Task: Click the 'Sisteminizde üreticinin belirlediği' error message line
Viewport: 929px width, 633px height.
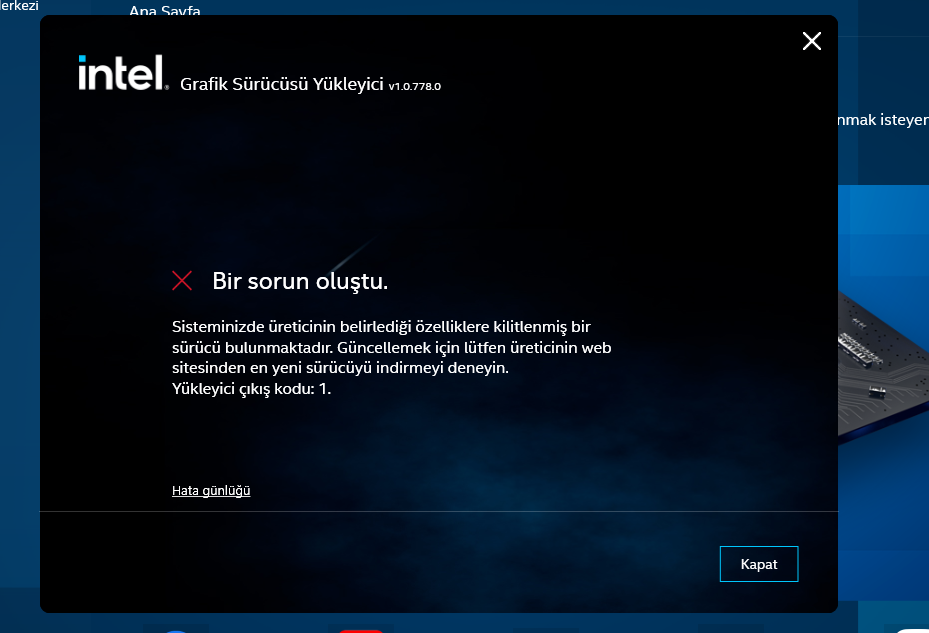Action: point(381,327)
